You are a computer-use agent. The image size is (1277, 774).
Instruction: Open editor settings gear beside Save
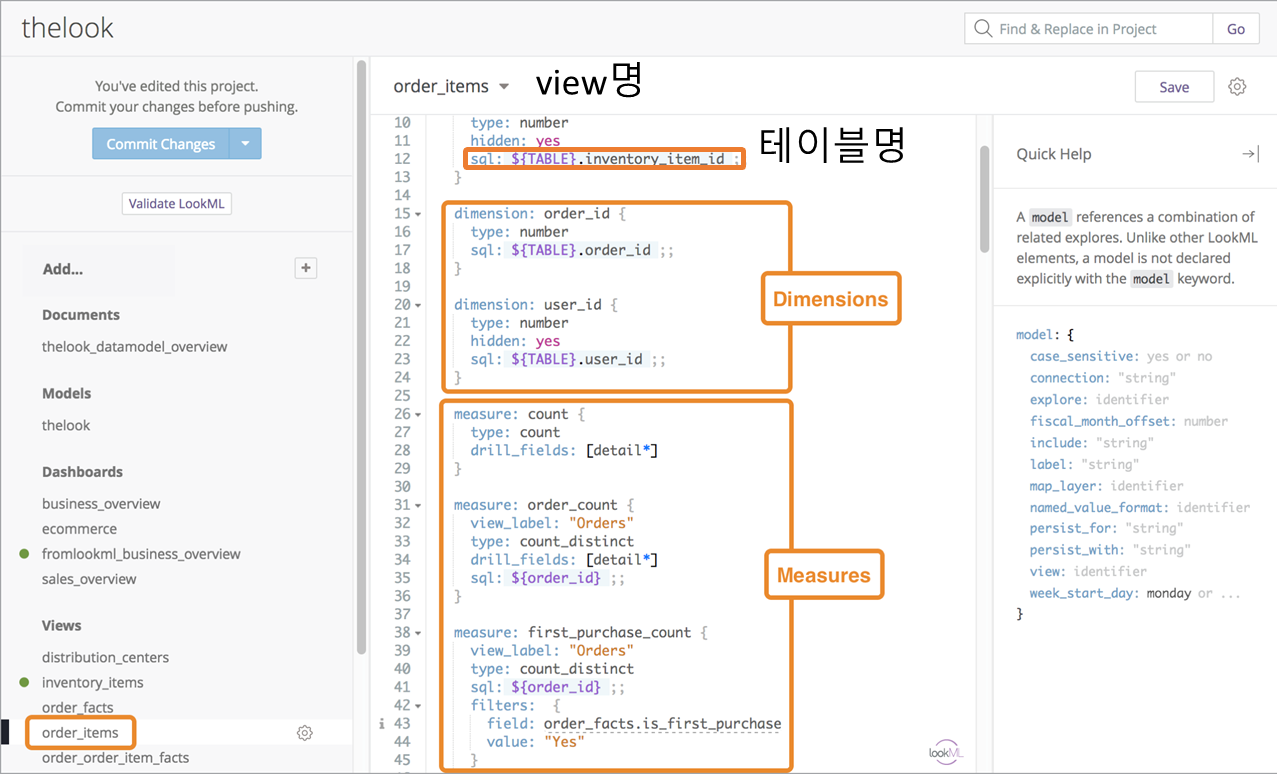pos(1237,87)
